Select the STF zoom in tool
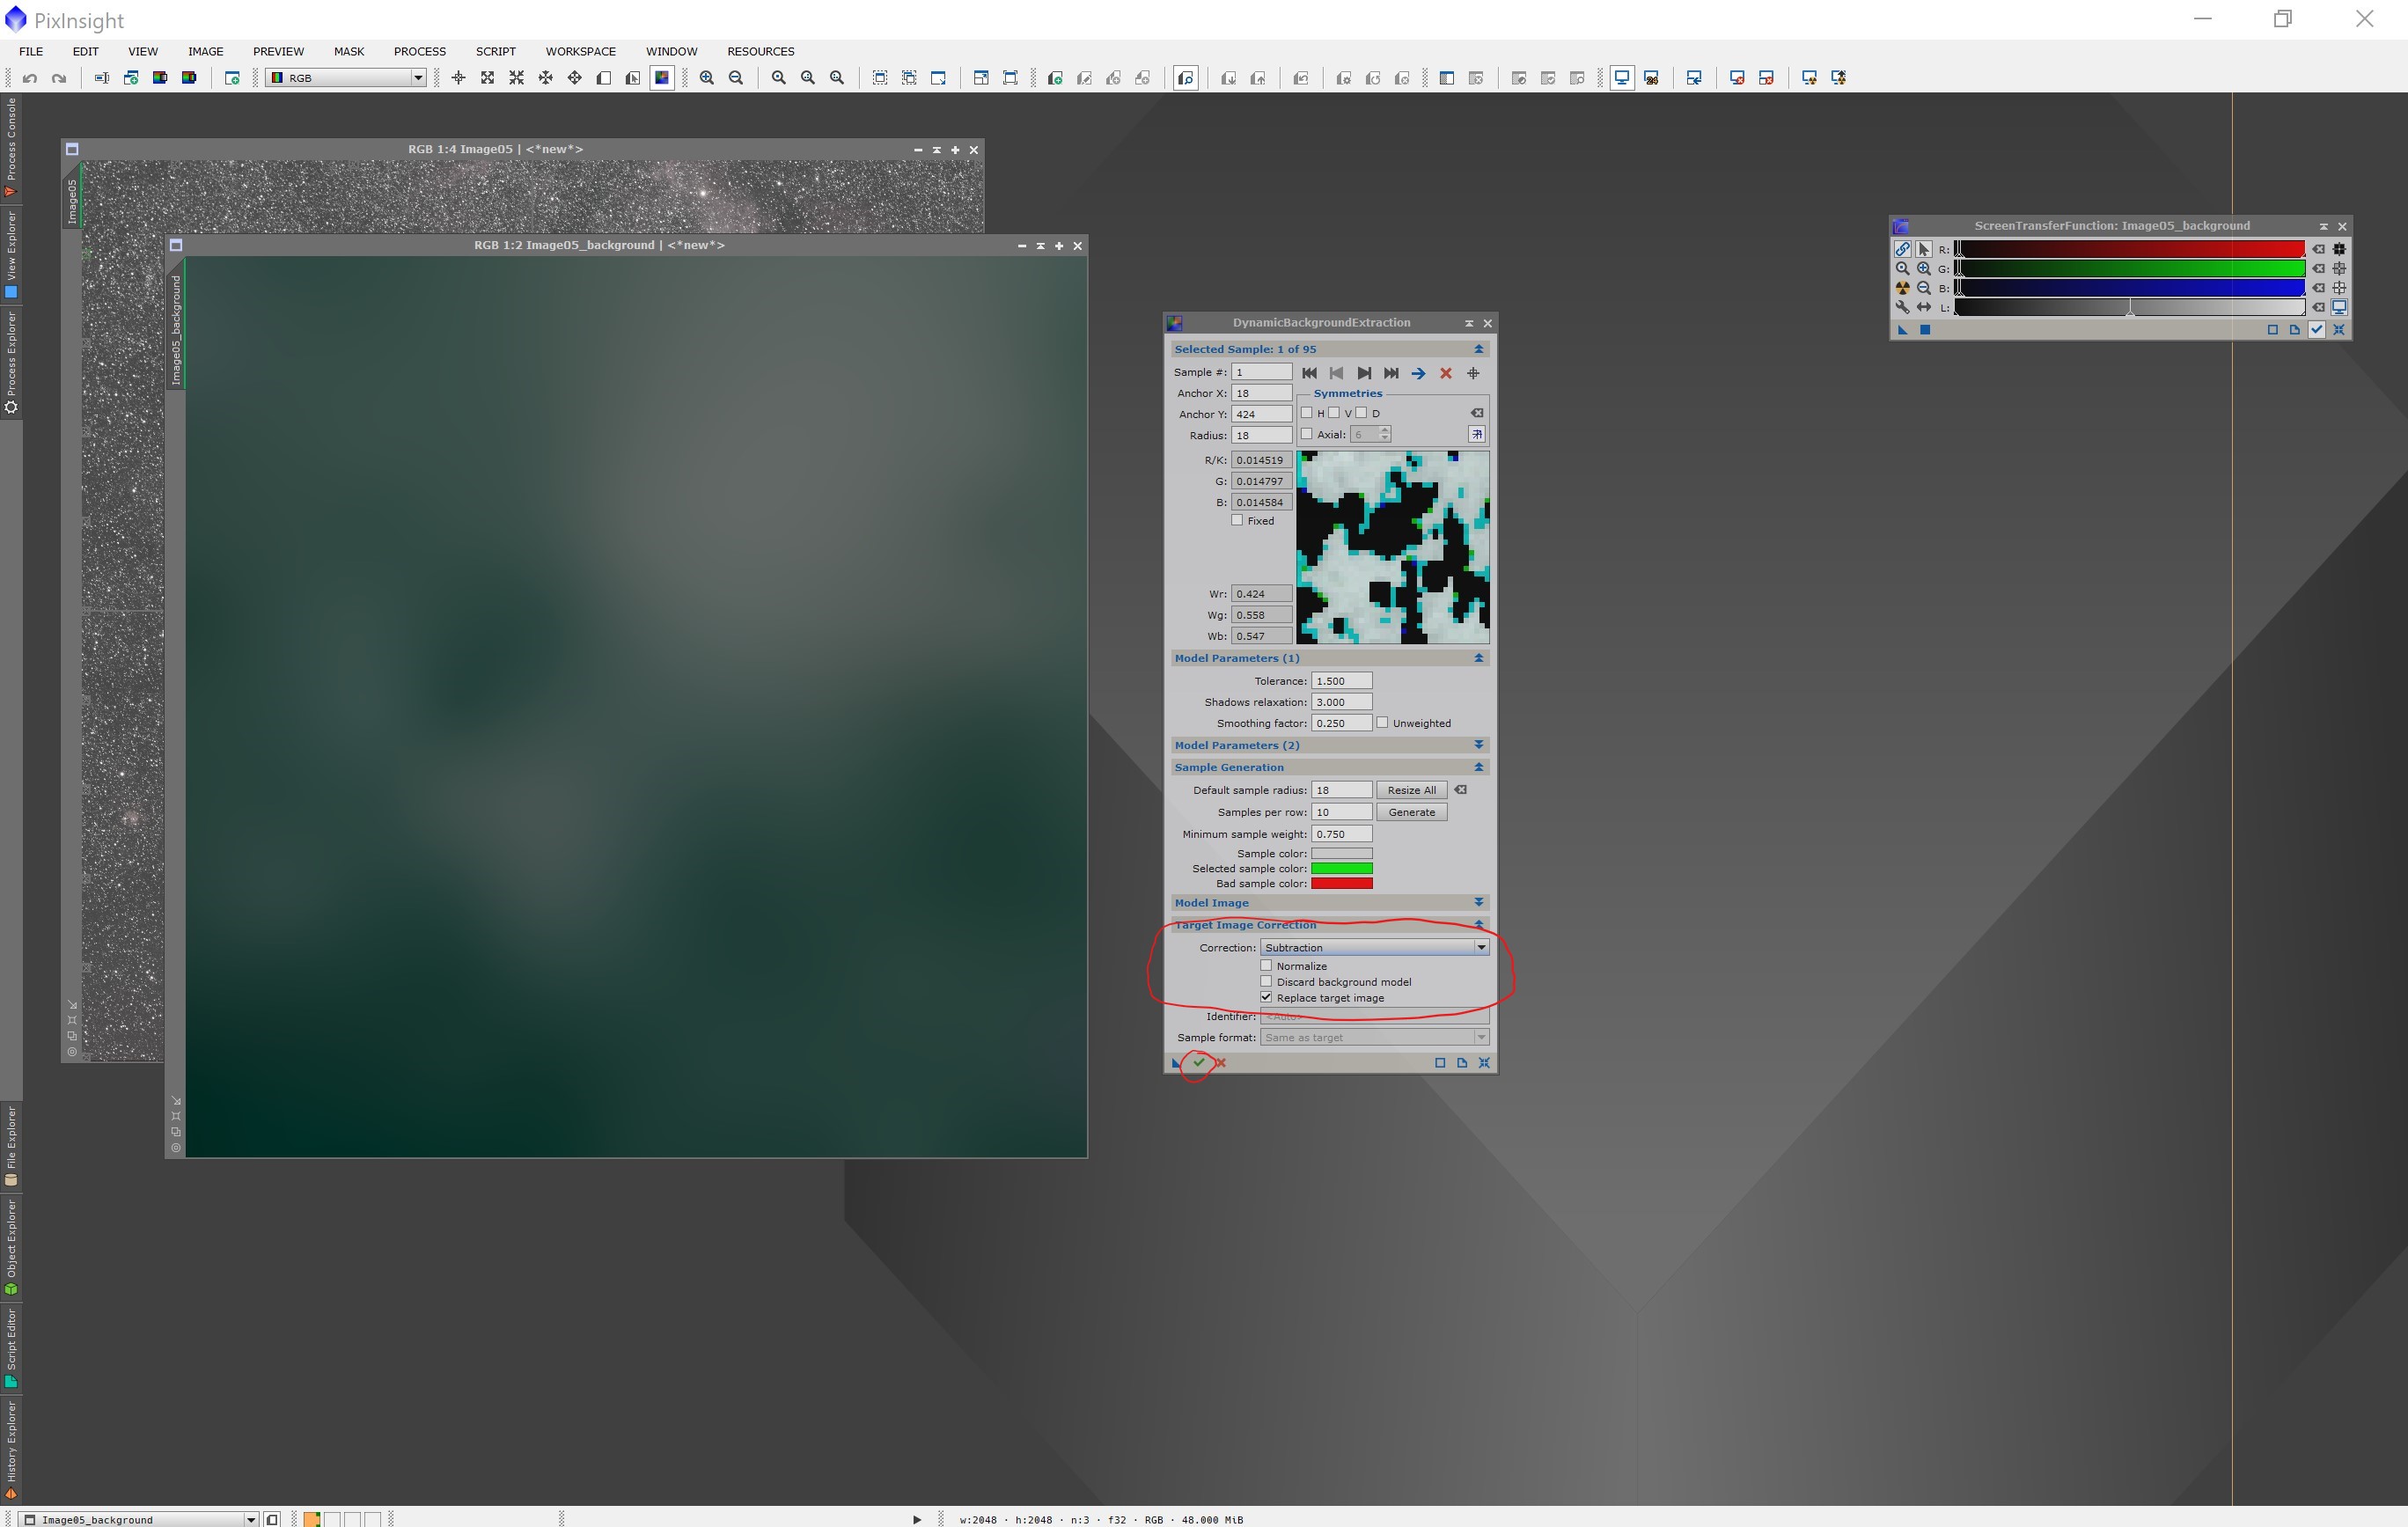Image resolution: width=2408 pixels, height=1527 pixels. click(1924, 268)
